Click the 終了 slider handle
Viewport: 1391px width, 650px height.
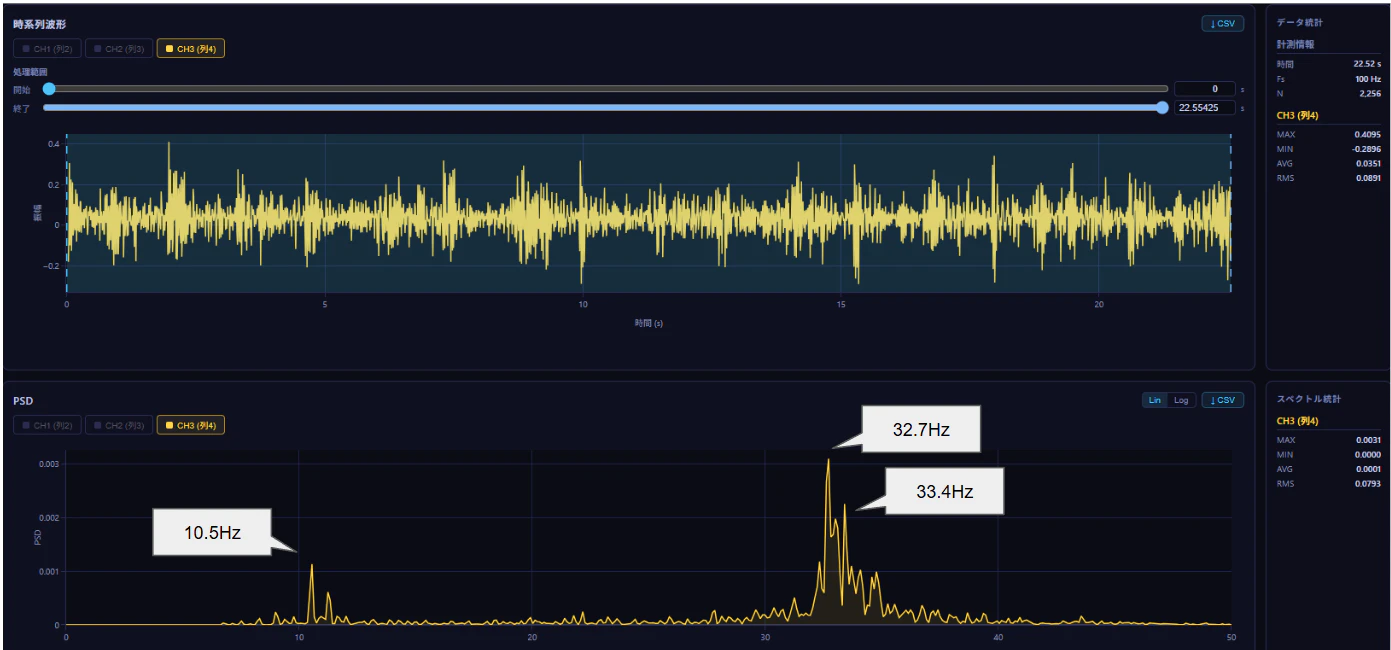coord(1162,107)
